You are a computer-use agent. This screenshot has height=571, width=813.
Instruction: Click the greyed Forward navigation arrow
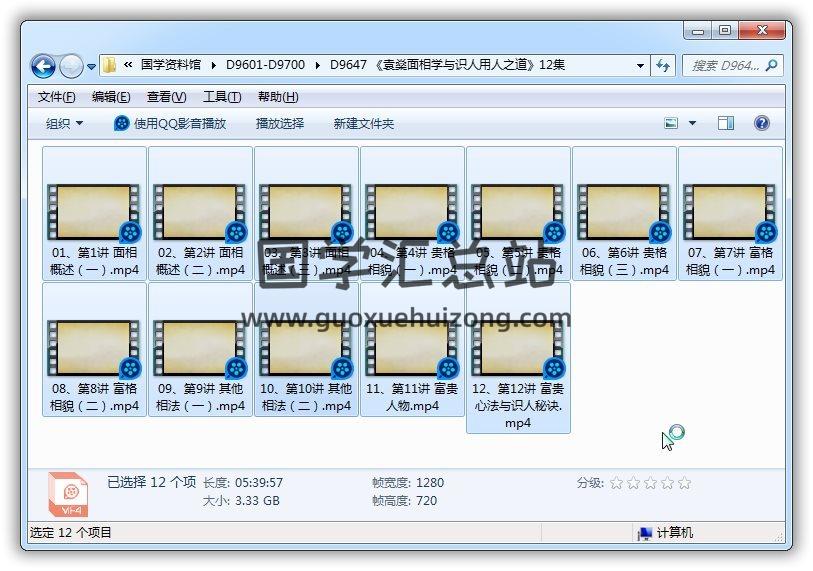(71, 66)
